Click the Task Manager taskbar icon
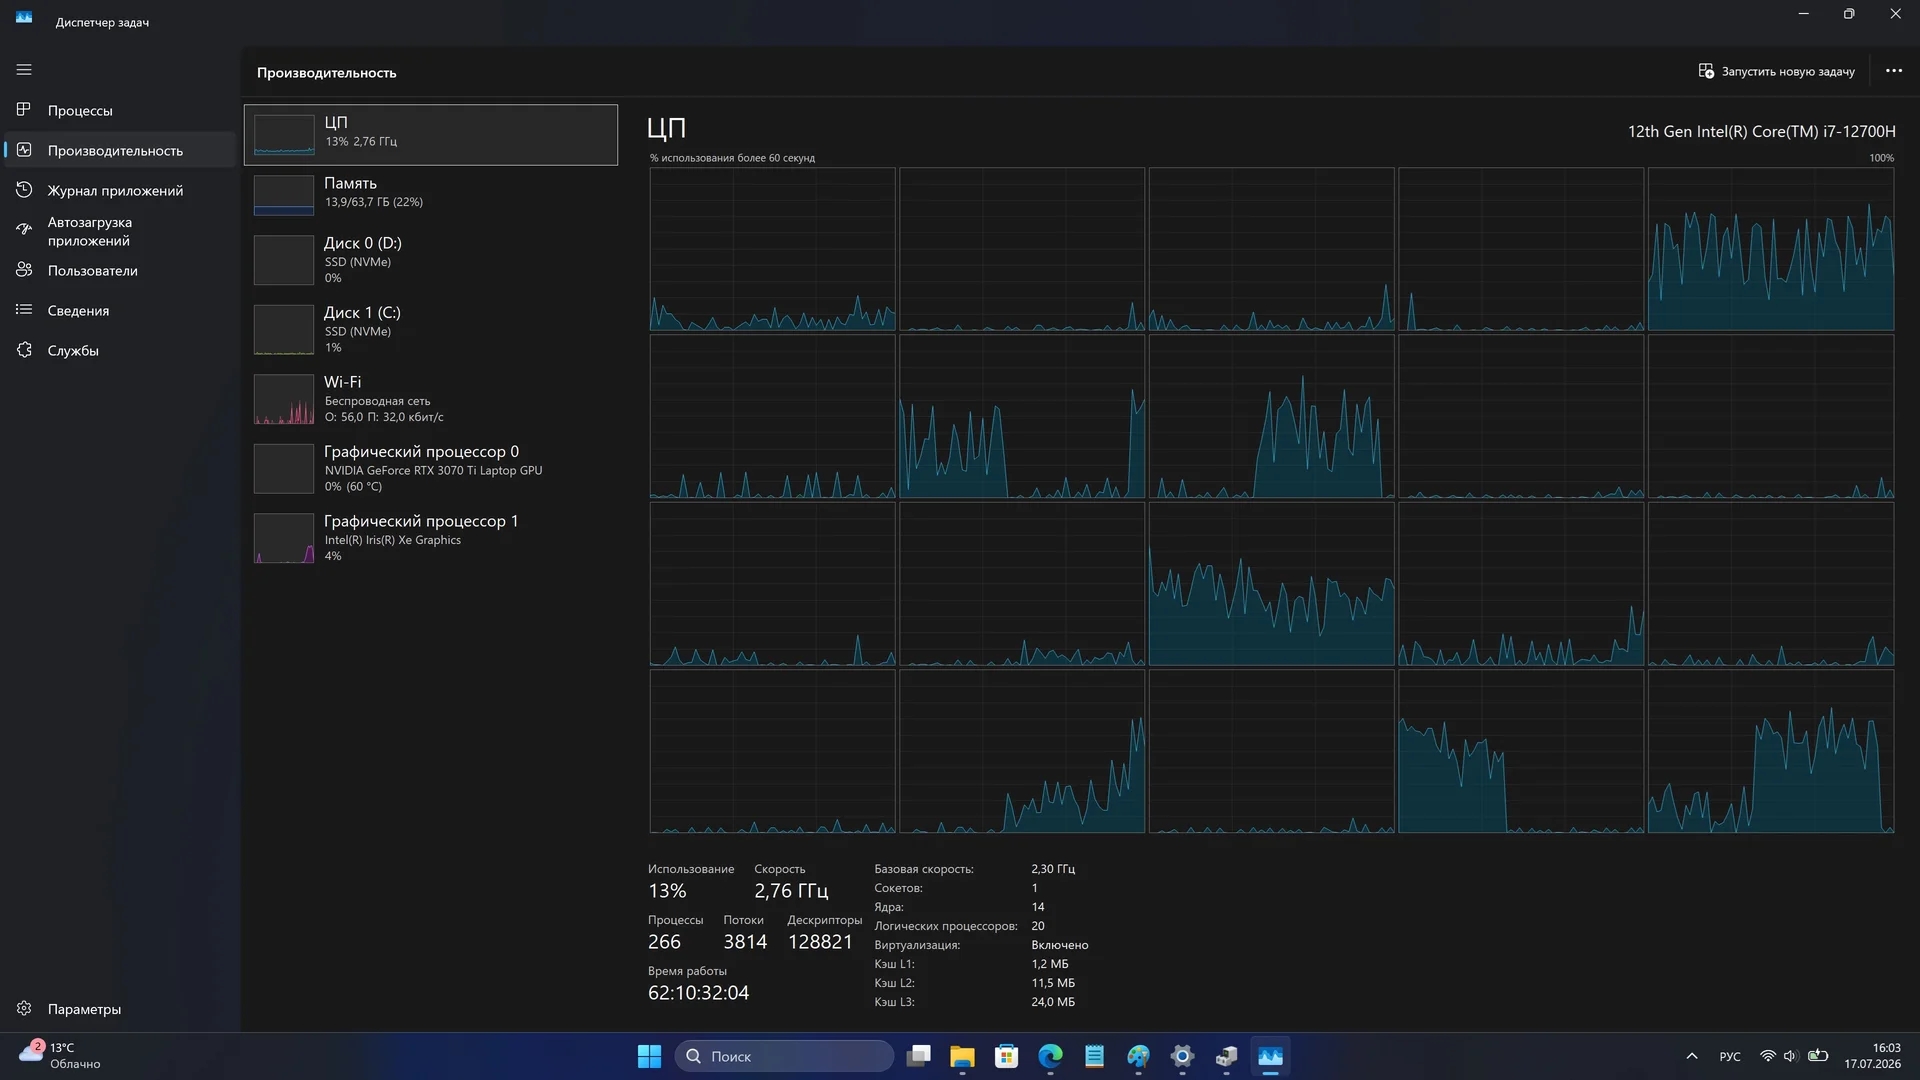1920x1080 pixels. [x=1270, y=1056]
